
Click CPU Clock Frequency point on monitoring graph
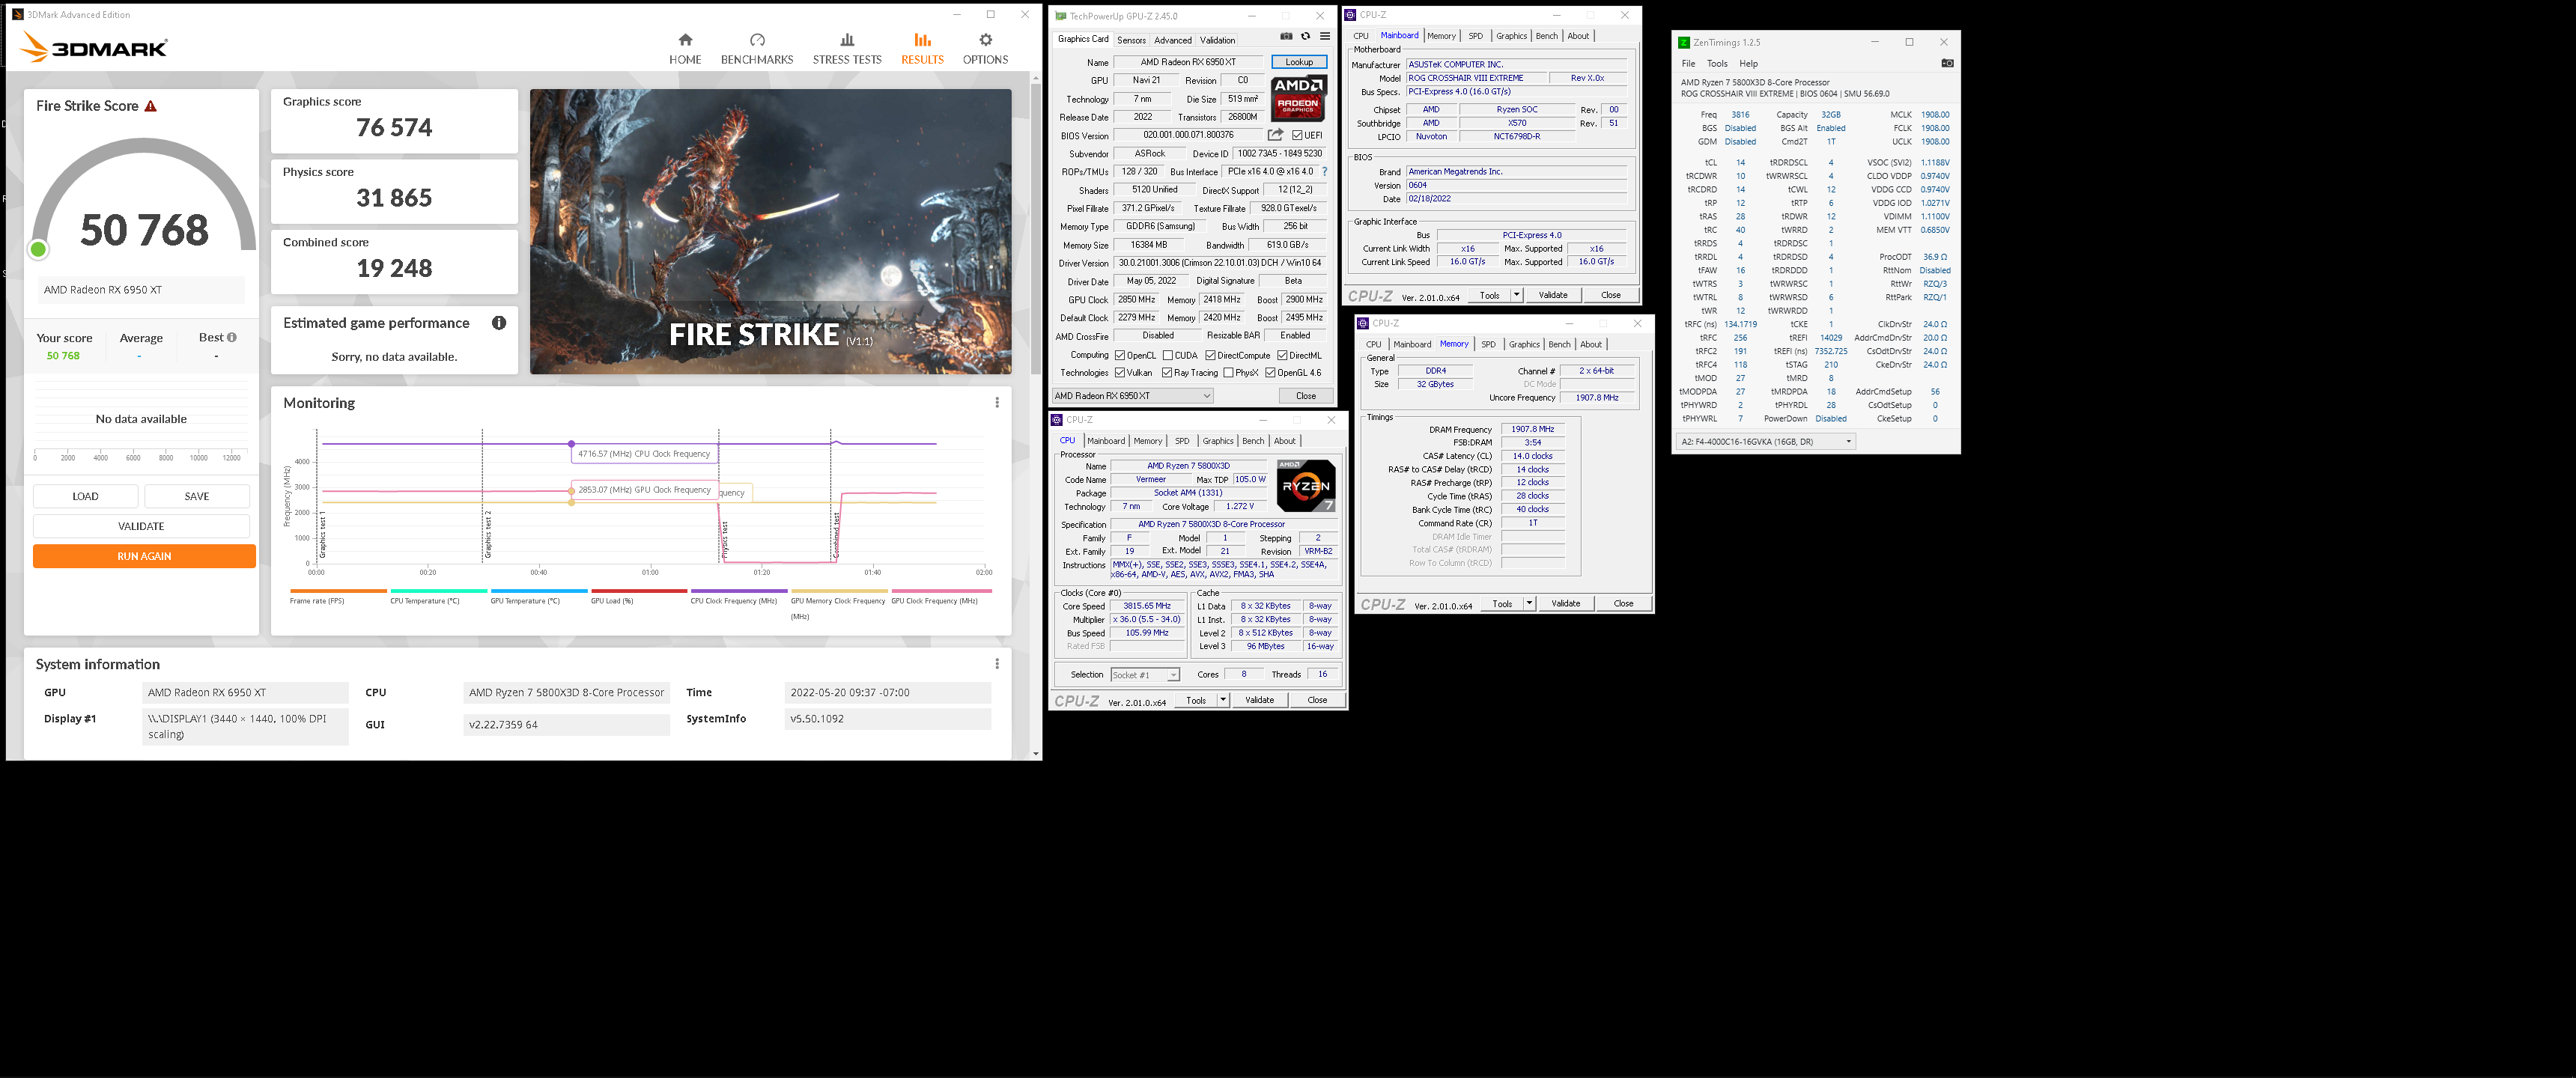[x=571, y=443]
